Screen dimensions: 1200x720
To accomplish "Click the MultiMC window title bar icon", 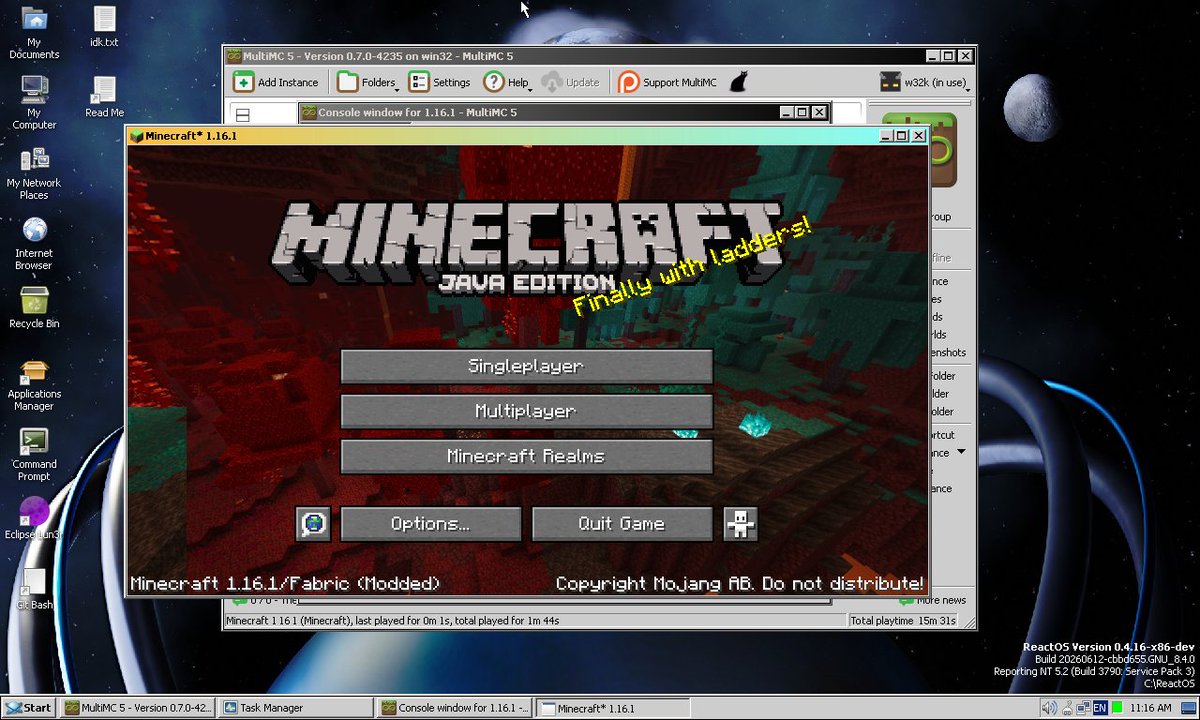I will pos(234,56).
